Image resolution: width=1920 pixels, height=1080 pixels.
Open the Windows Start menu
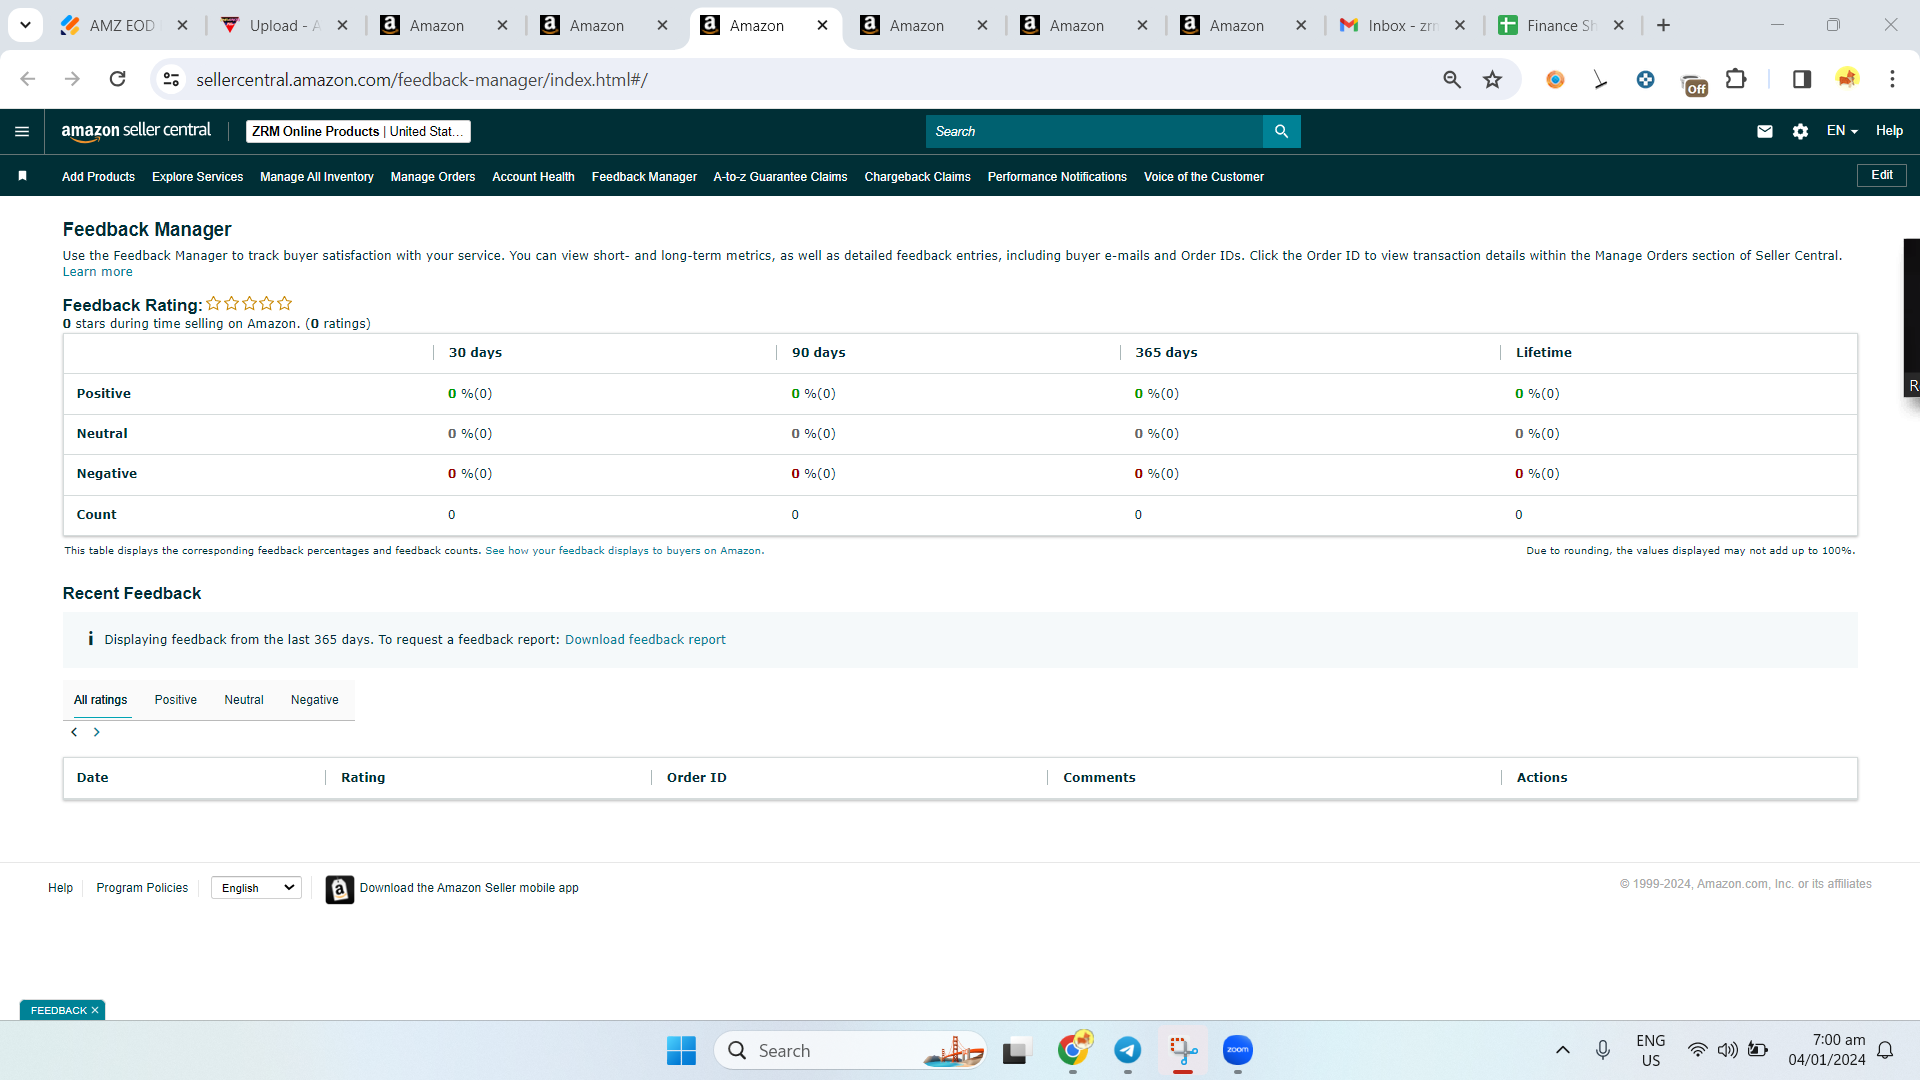pos(681,1050)
